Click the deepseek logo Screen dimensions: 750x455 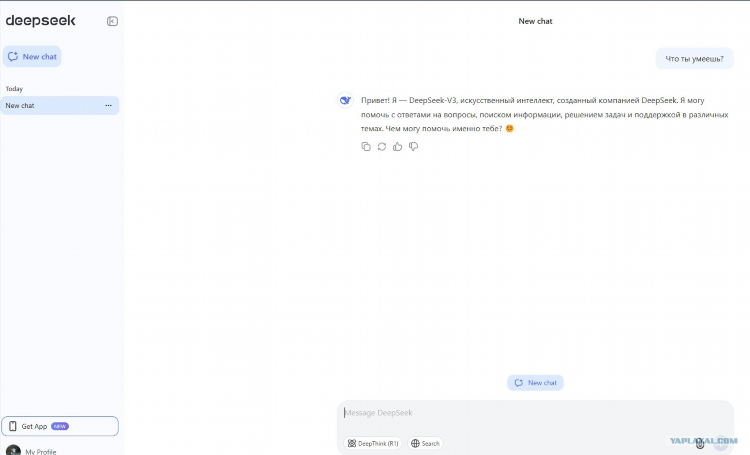(x=41, y=21)
